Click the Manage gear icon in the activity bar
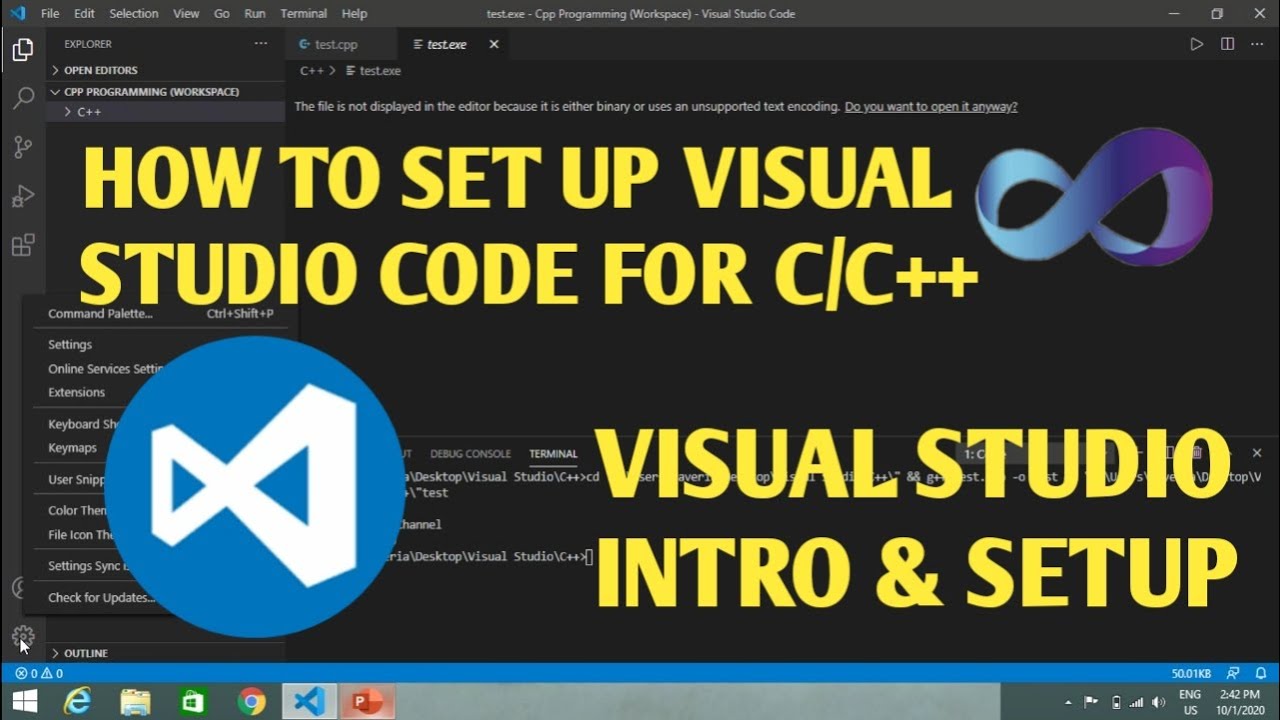Image resolution: width=1280 pixels, height=720 pixels. (22, 636)
